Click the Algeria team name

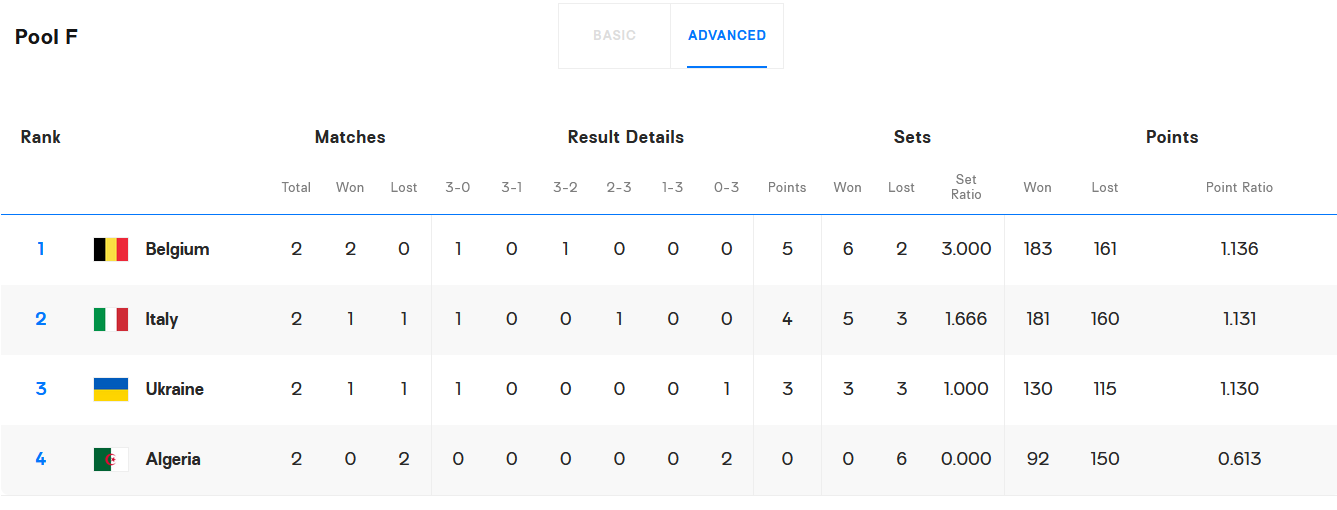click(x=173, y=459)
